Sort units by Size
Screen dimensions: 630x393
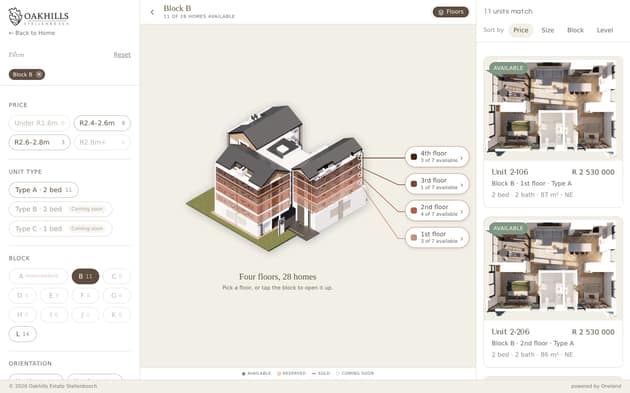point(548,30)
